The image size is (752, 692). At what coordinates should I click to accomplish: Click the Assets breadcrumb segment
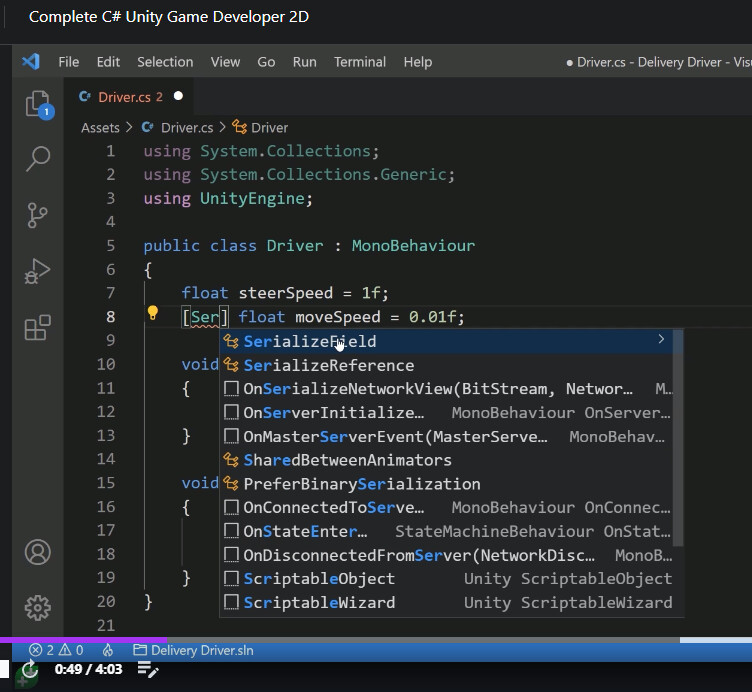point(100,127)
